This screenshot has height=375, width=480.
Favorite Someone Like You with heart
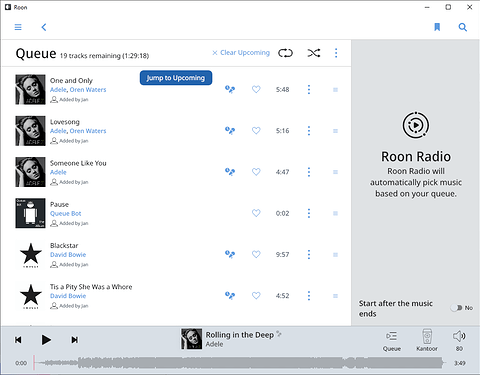click(x=256, y=172)
